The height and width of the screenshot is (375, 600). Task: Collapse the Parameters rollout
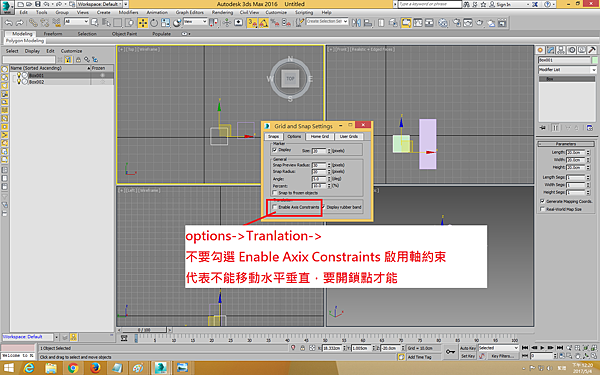point(566,144)
